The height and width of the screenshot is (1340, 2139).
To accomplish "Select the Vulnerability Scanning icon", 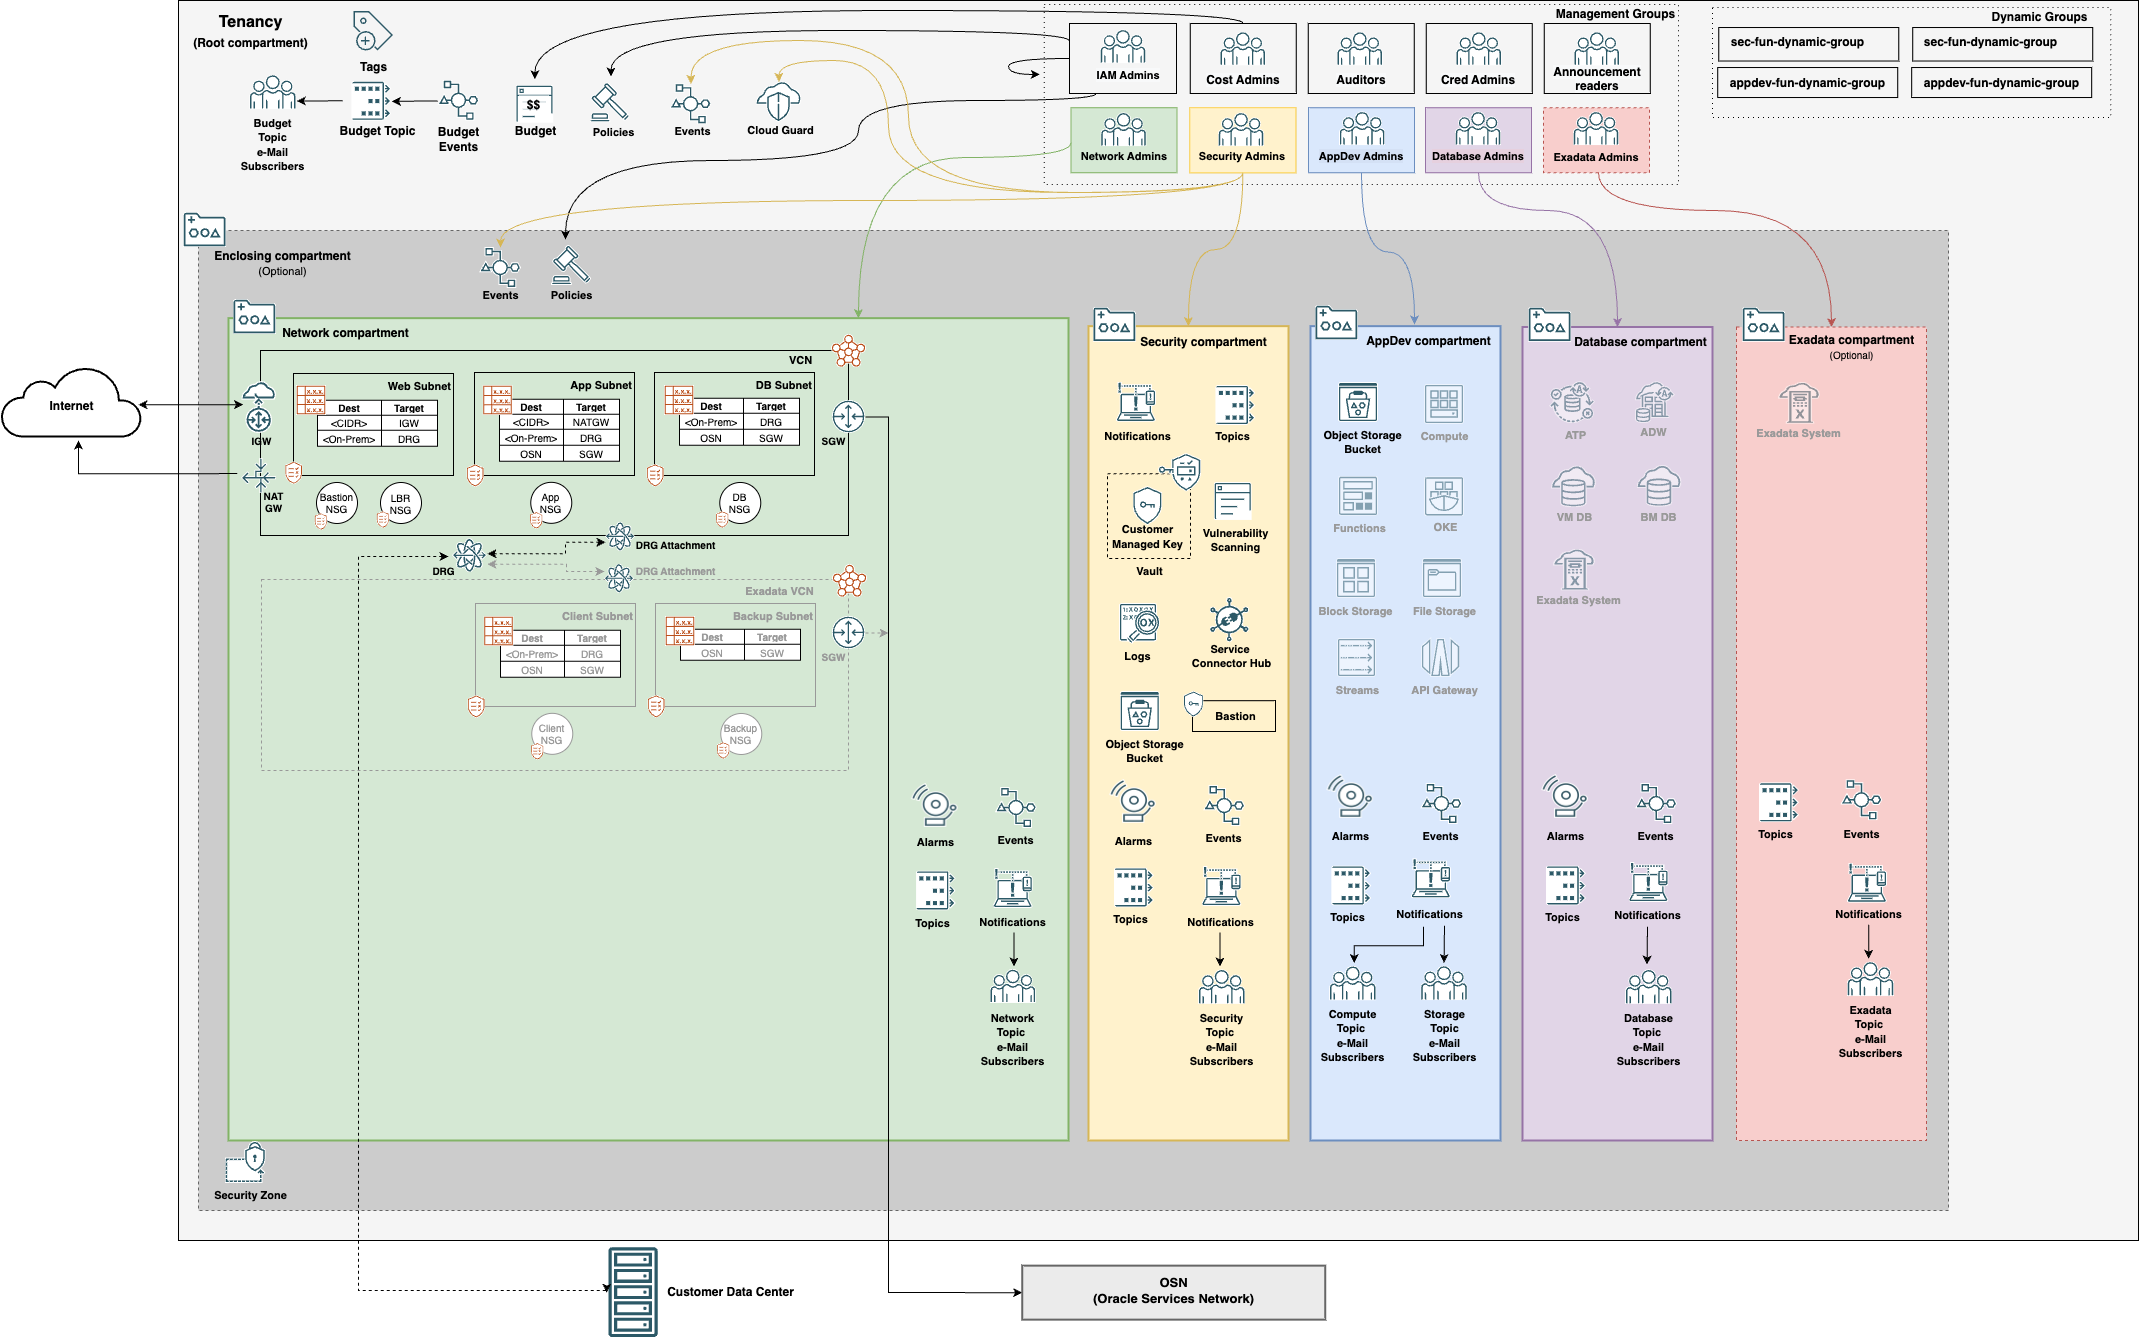I will click(1233, 503).
